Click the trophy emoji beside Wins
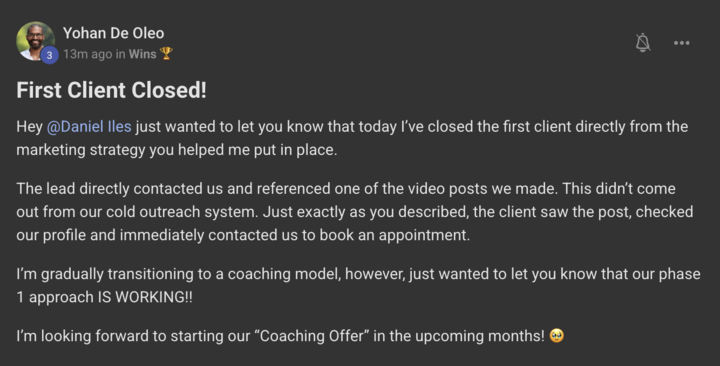The image size is (720, 366). [166, 54]
